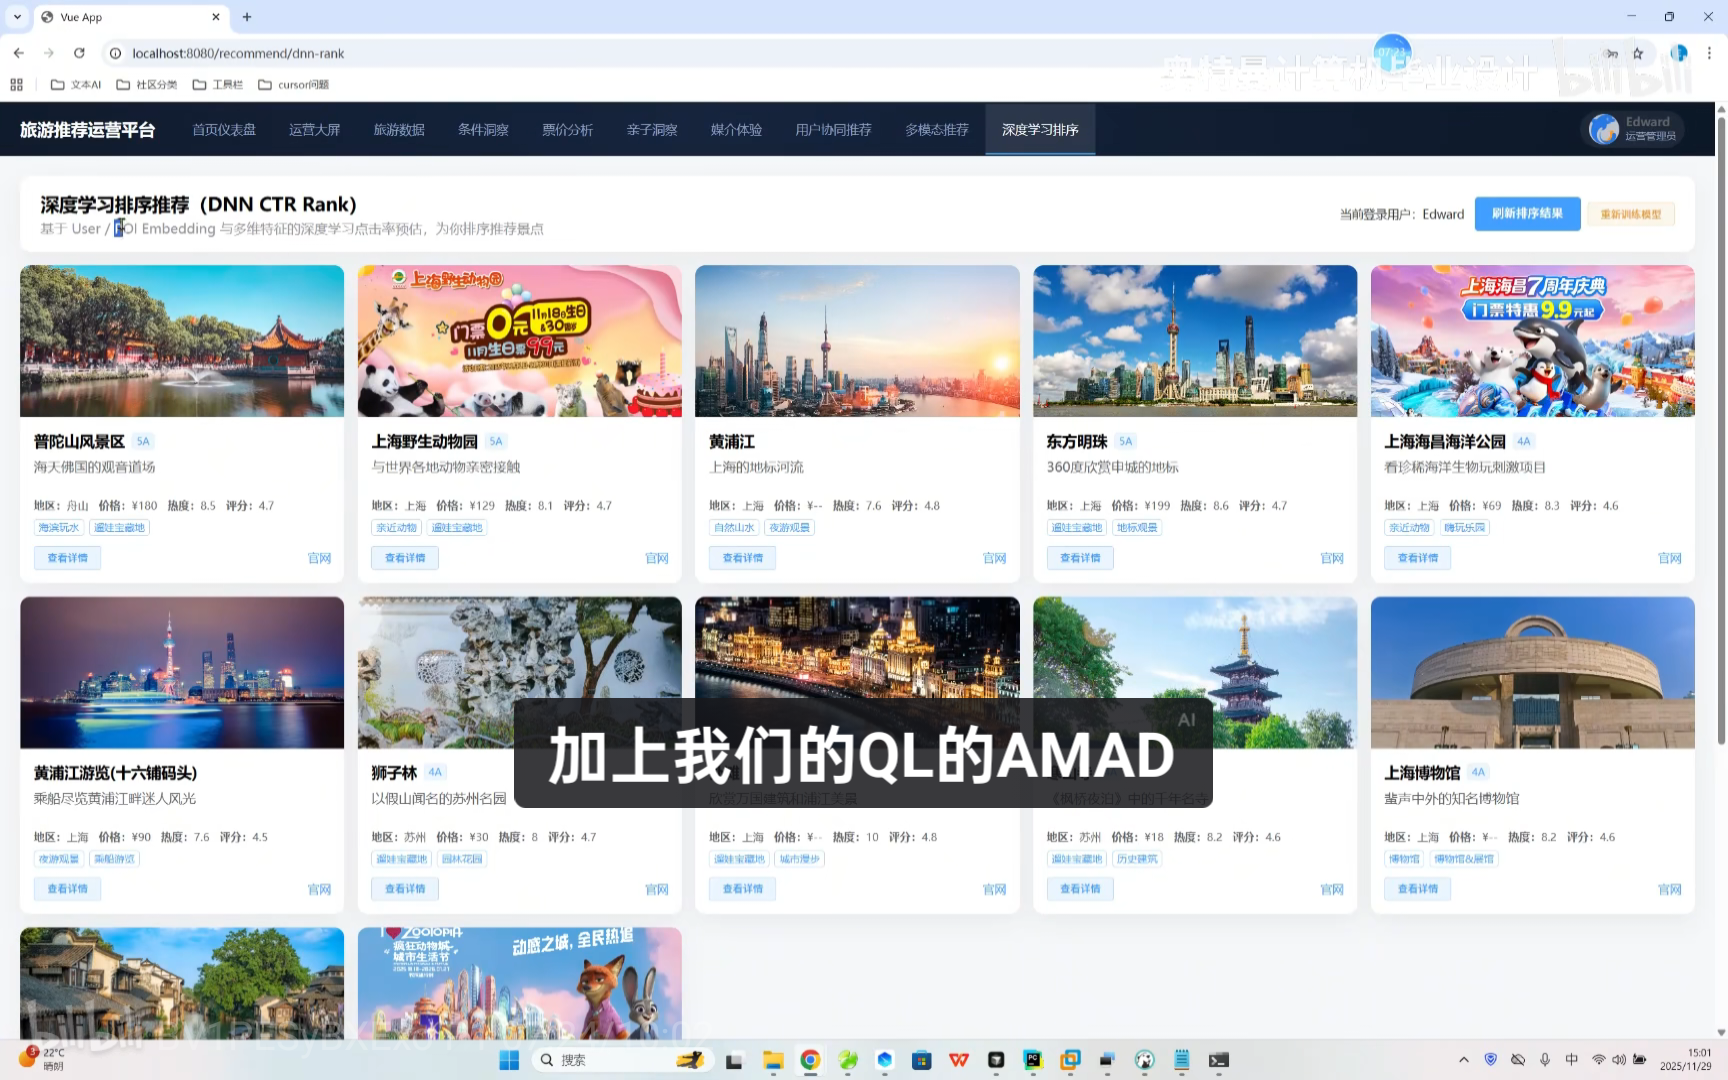The width and height of the screenshot is (1728, 1080).
Task: View details for 上海野生动物园
Action: 405,558
